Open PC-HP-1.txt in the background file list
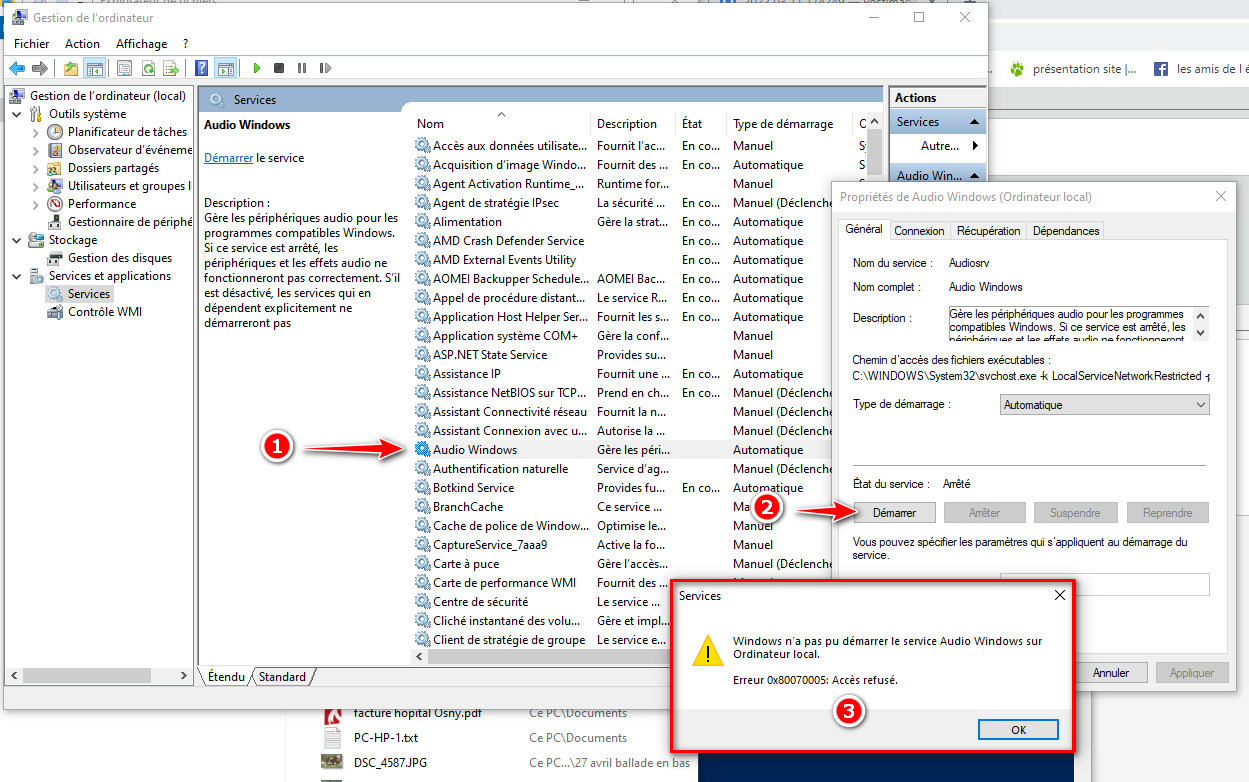 point(386,738)
